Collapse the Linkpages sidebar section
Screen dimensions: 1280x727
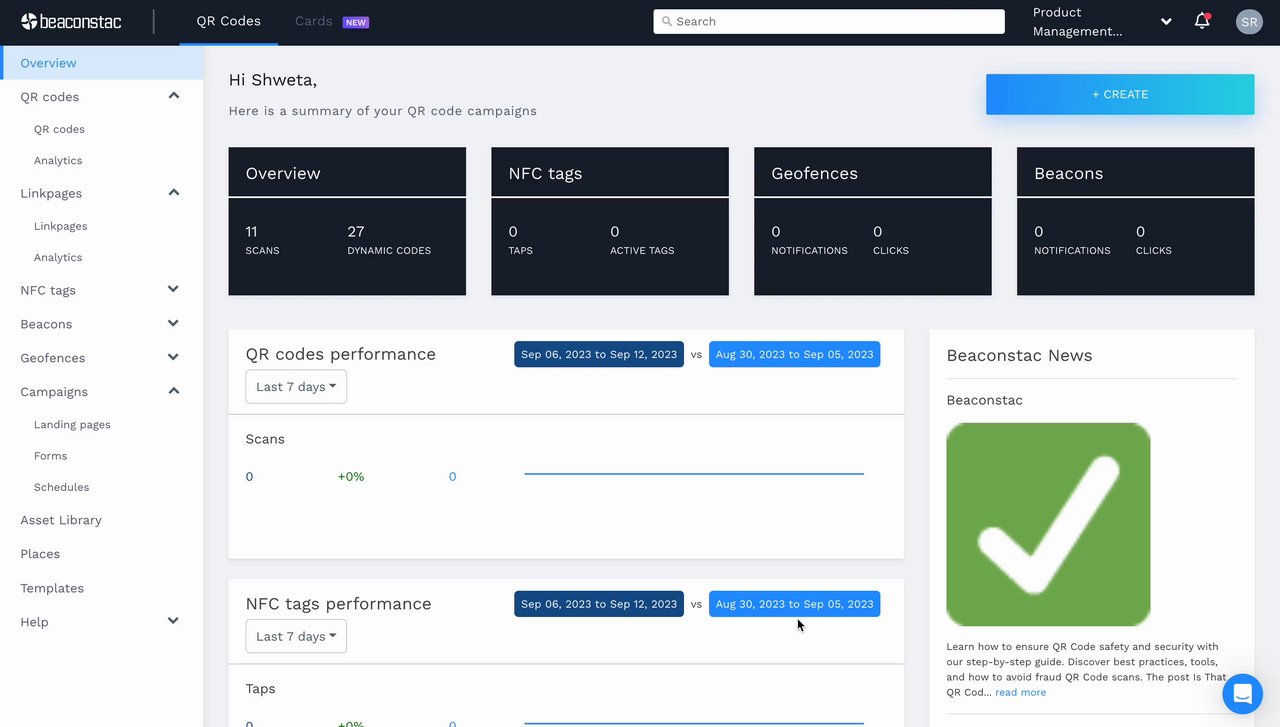coord(173,192)
